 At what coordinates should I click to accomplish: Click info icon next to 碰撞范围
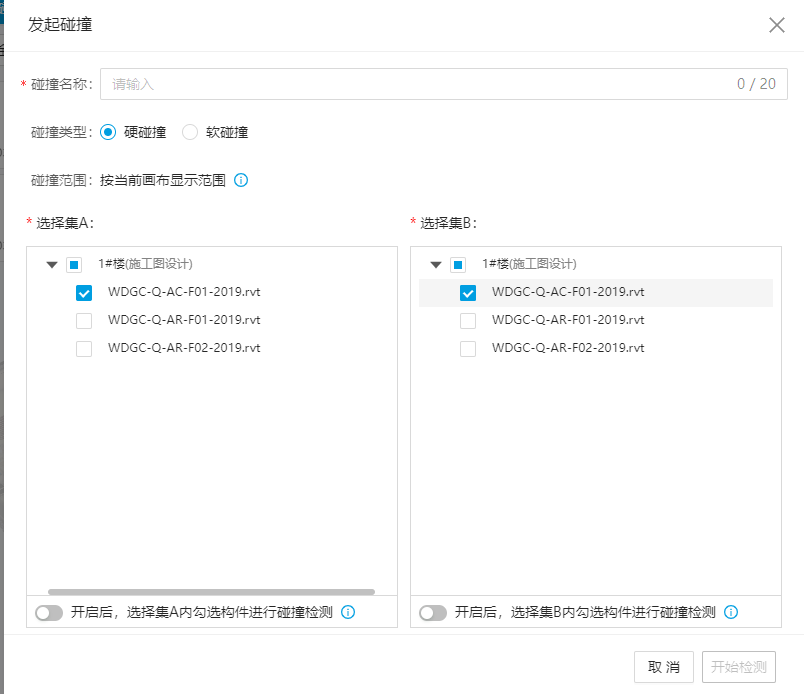(241, 181)
